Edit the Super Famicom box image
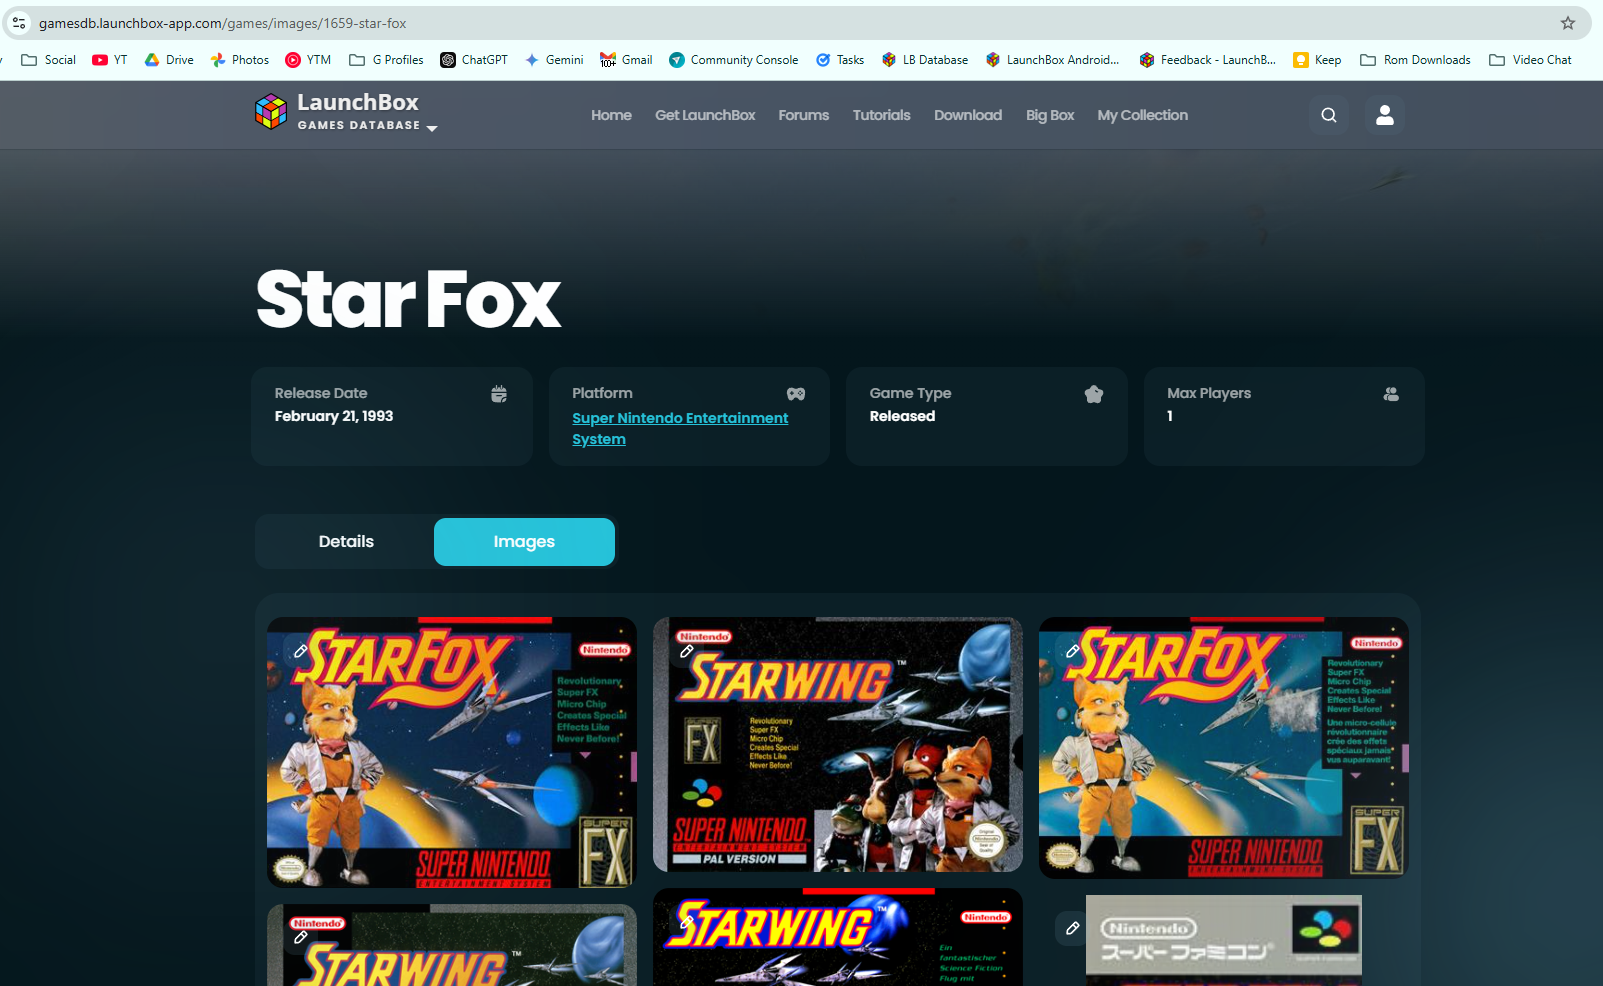 [x=1072, y=928]
